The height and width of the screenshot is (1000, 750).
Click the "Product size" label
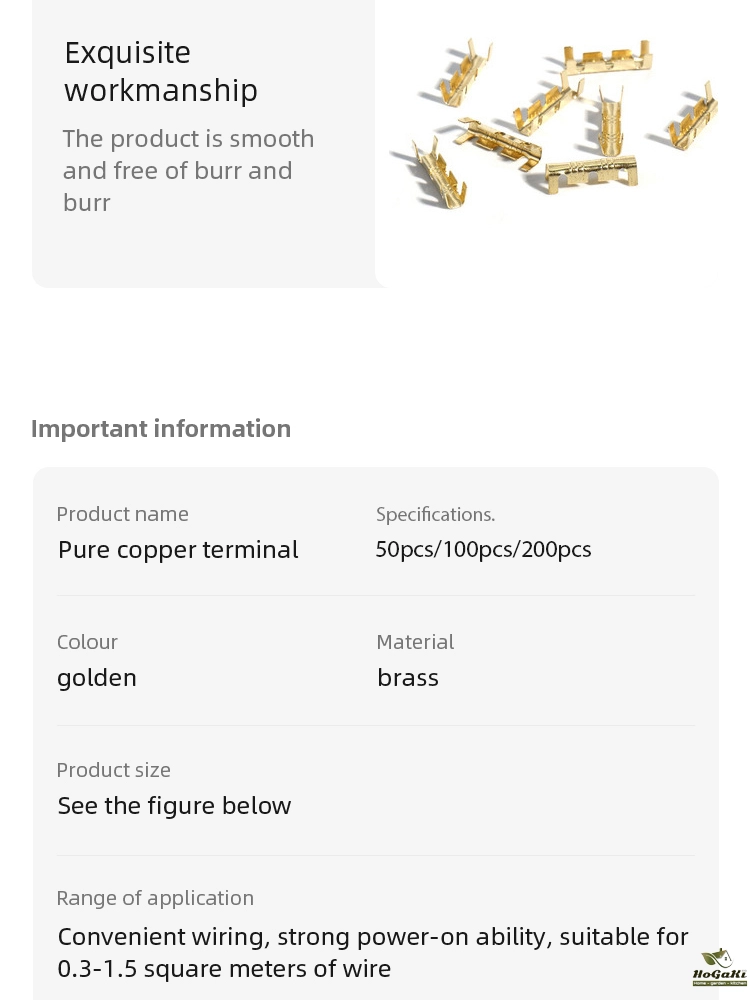click(x=113, y=770)
